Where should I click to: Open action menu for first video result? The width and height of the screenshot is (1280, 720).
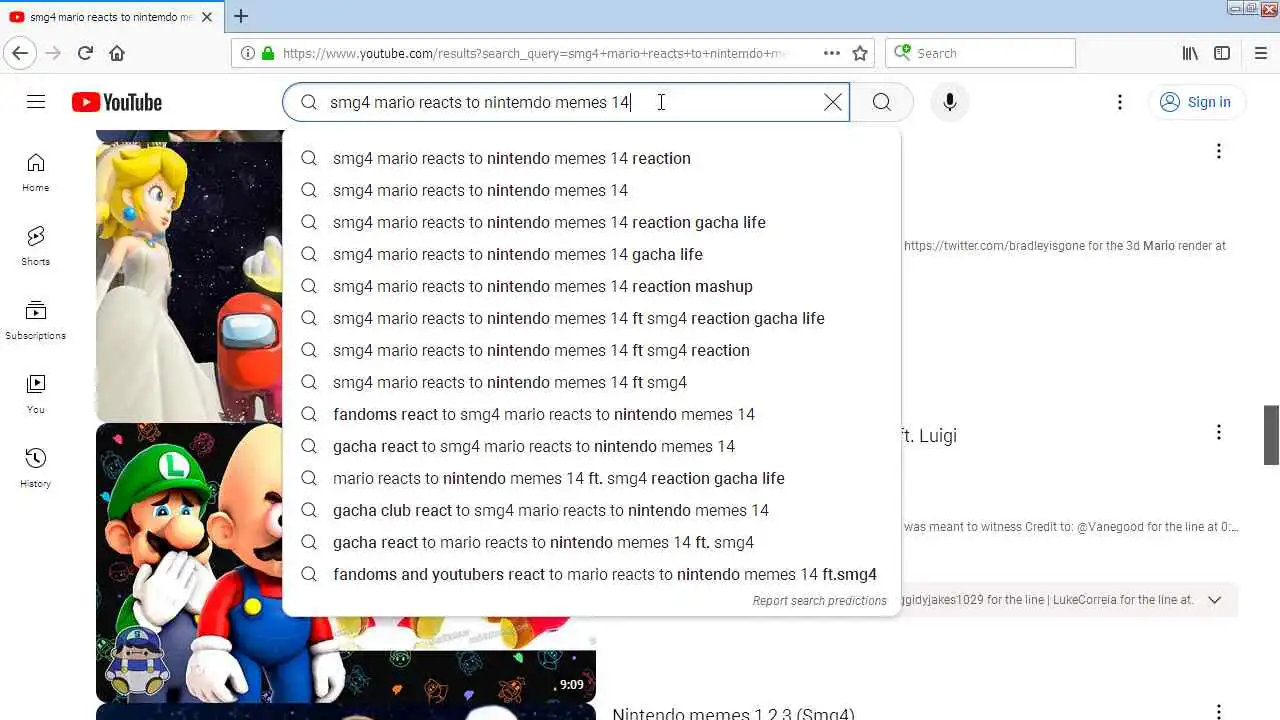(x=1218, y=151)
